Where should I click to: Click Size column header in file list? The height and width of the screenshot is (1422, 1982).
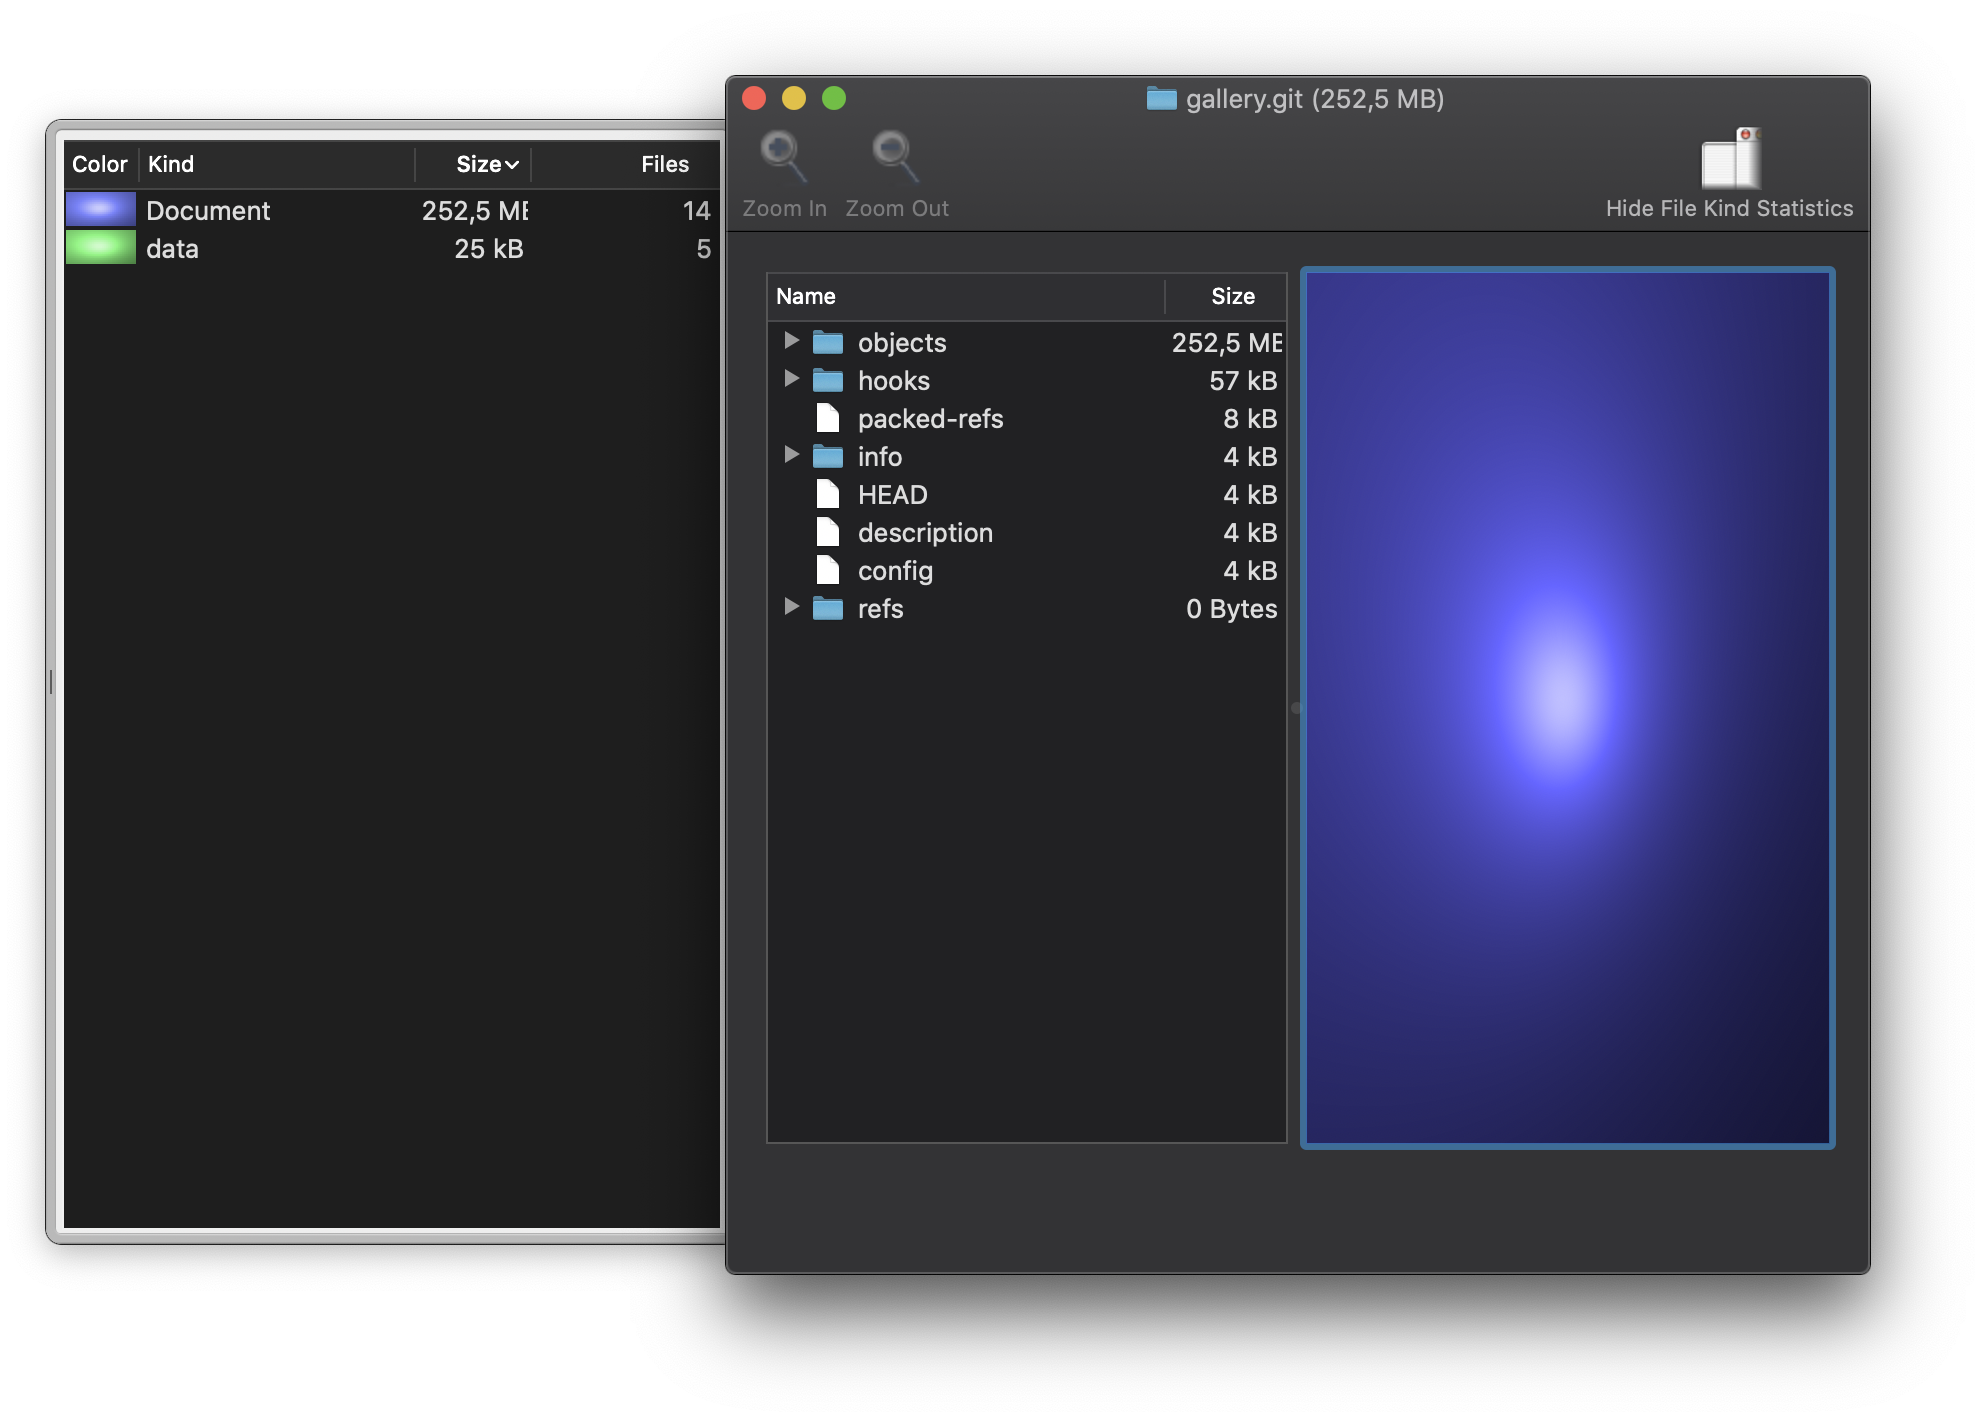click(1232, 296)
